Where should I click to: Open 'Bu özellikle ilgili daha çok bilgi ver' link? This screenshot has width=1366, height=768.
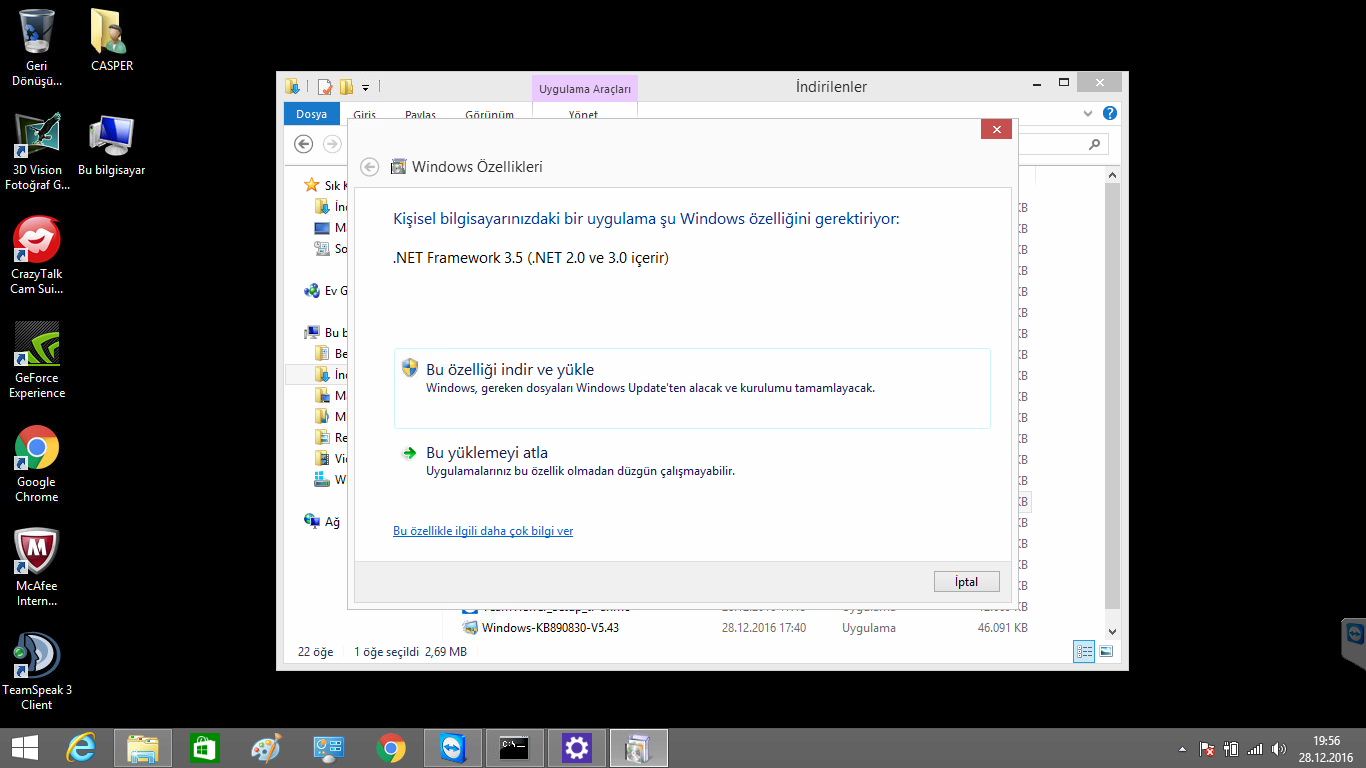click(x=483, y=530)
